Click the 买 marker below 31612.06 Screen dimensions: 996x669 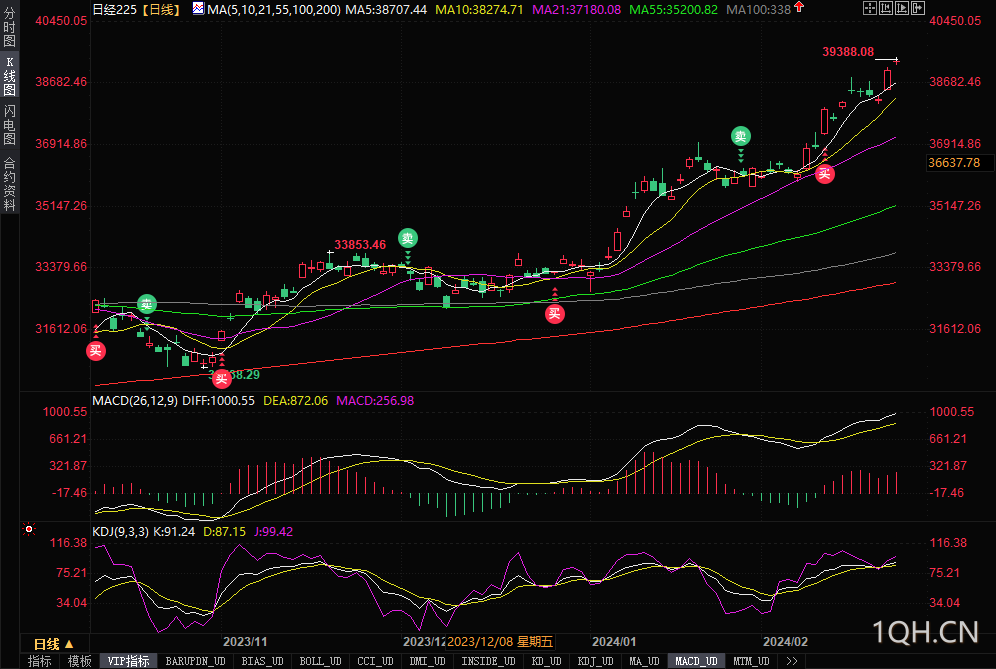(96, 351)
